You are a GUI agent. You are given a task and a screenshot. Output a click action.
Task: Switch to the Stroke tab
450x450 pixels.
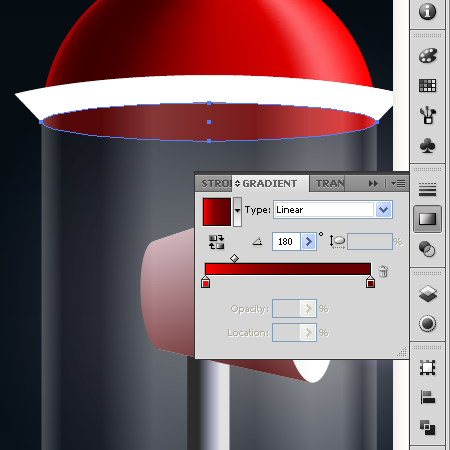click(215, 184)
